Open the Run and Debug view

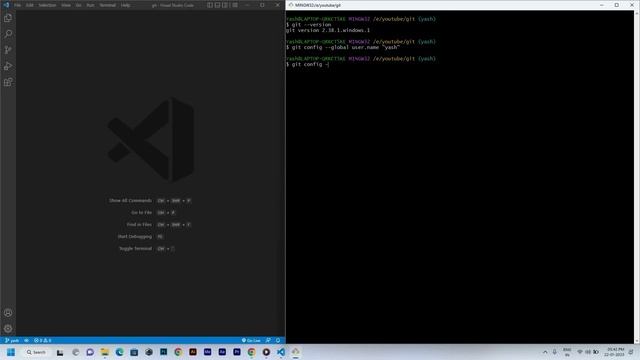(8, 66)
